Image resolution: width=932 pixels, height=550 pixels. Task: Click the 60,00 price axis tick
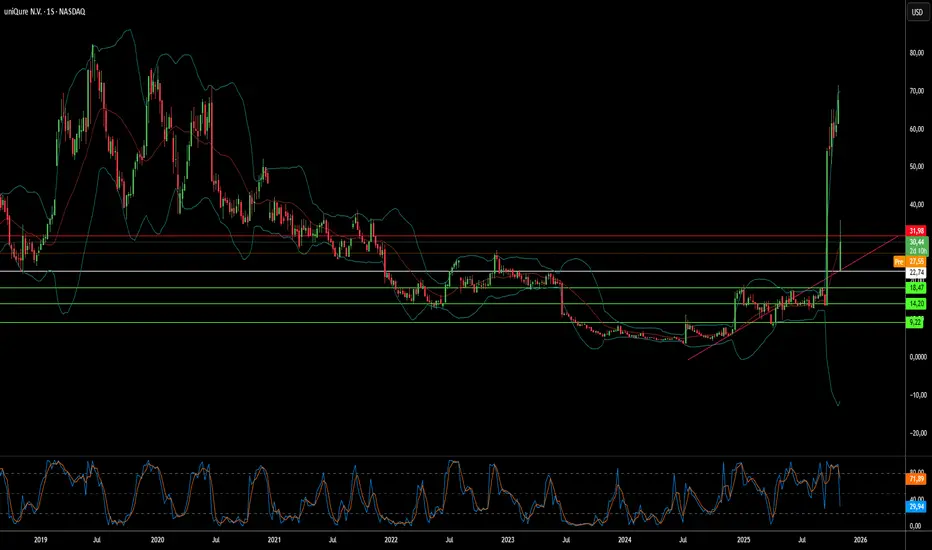tap(917, 129)
